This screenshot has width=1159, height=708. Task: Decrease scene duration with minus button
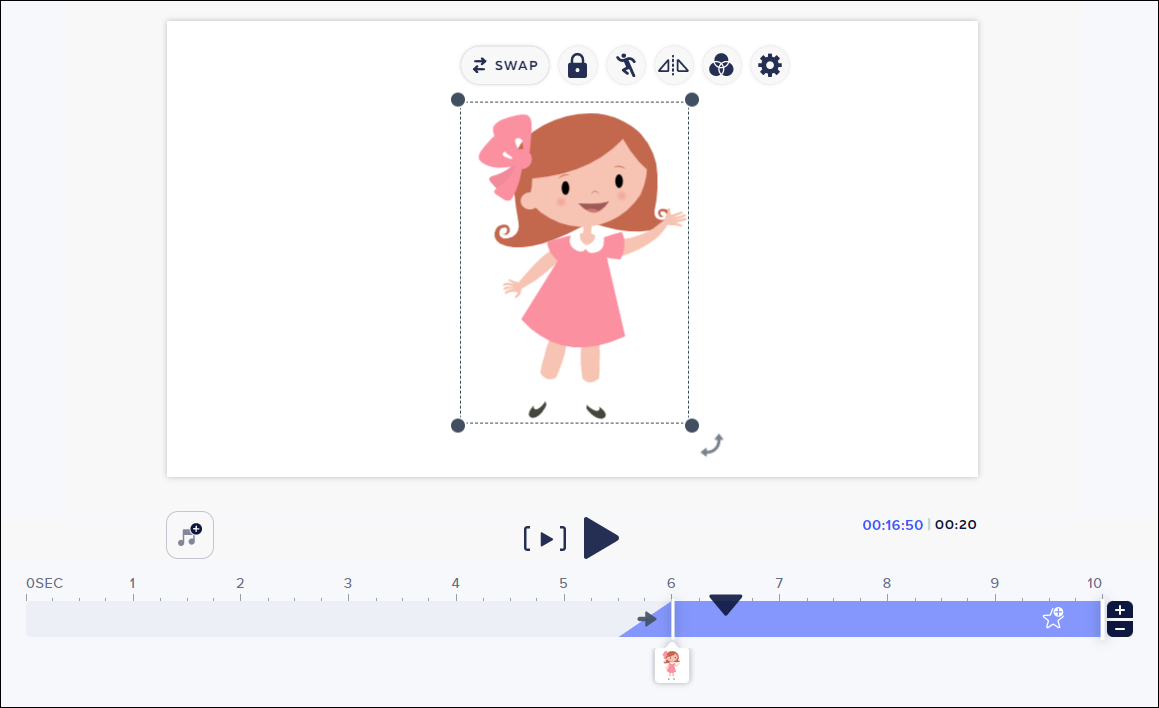1120,629
